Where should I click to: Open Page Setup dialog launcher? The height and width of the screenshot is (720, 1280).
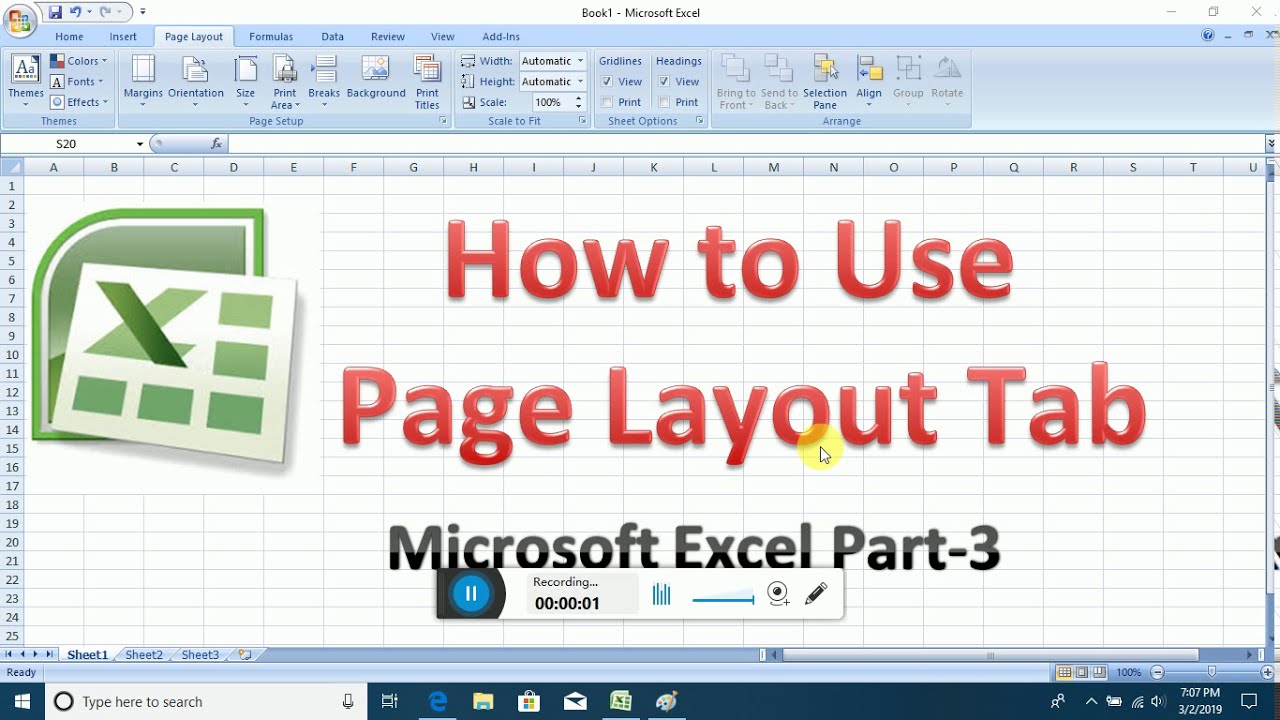click(x=443, y=121)
